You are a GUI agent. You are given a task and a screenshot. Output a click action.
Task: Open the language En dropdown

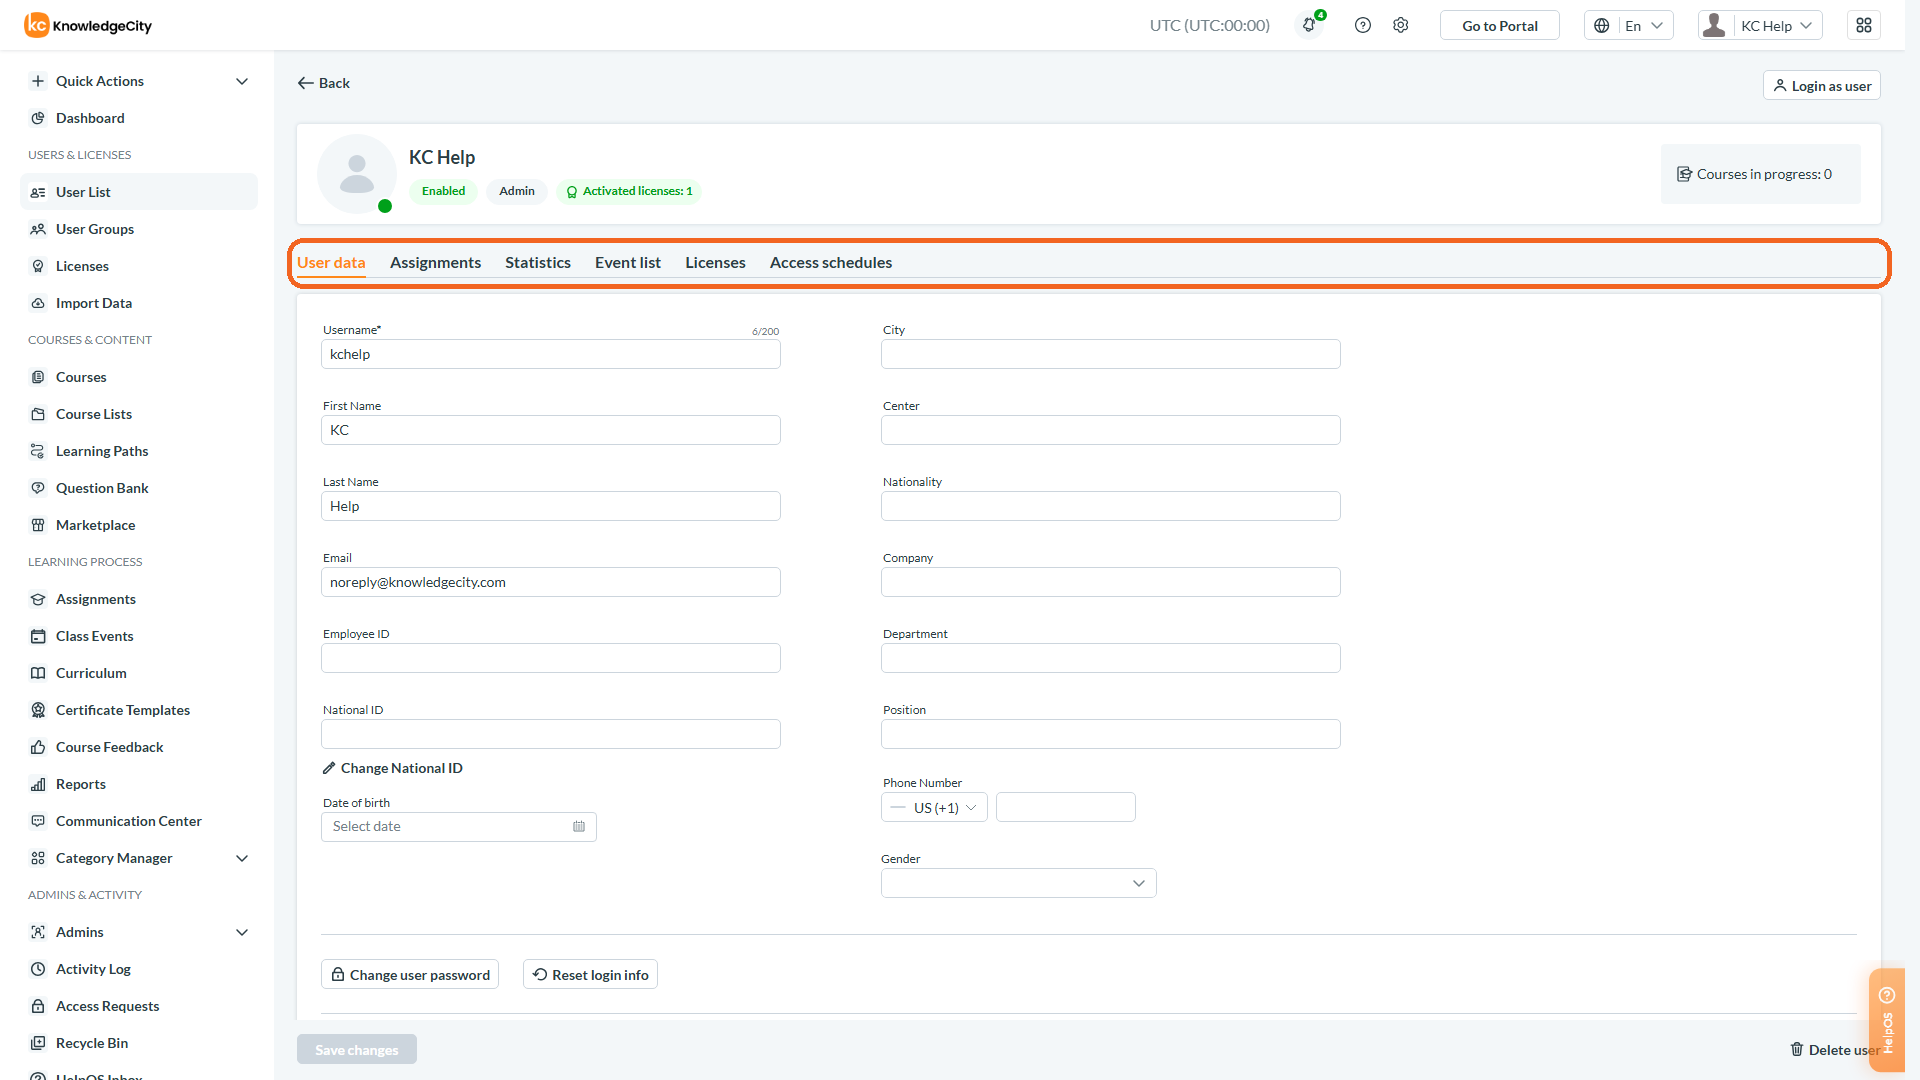(x=1629, y=25)
